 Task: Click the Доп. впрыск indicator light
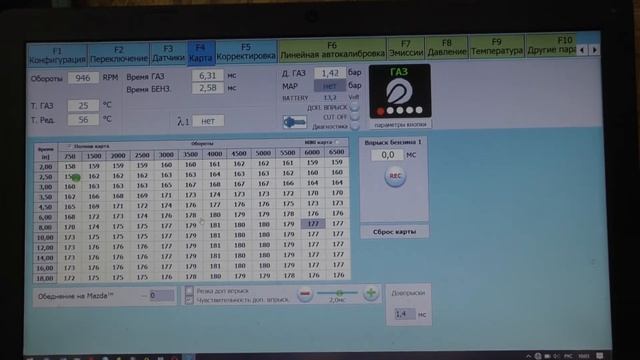coord(355,107)
